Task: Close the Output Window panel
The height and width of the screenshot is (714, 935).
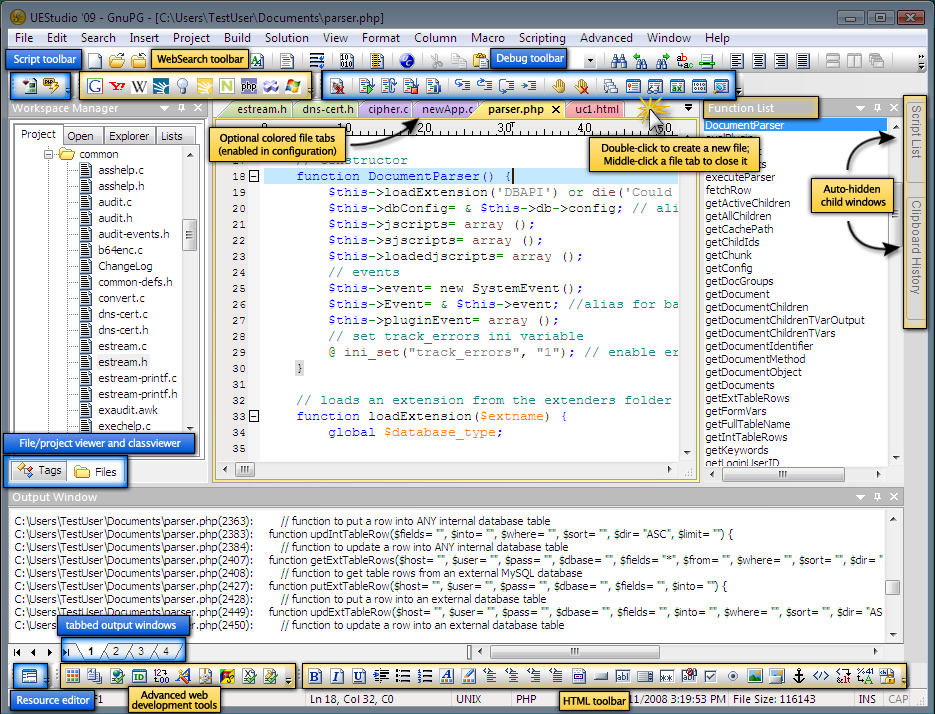Action: tap(894, 497)
